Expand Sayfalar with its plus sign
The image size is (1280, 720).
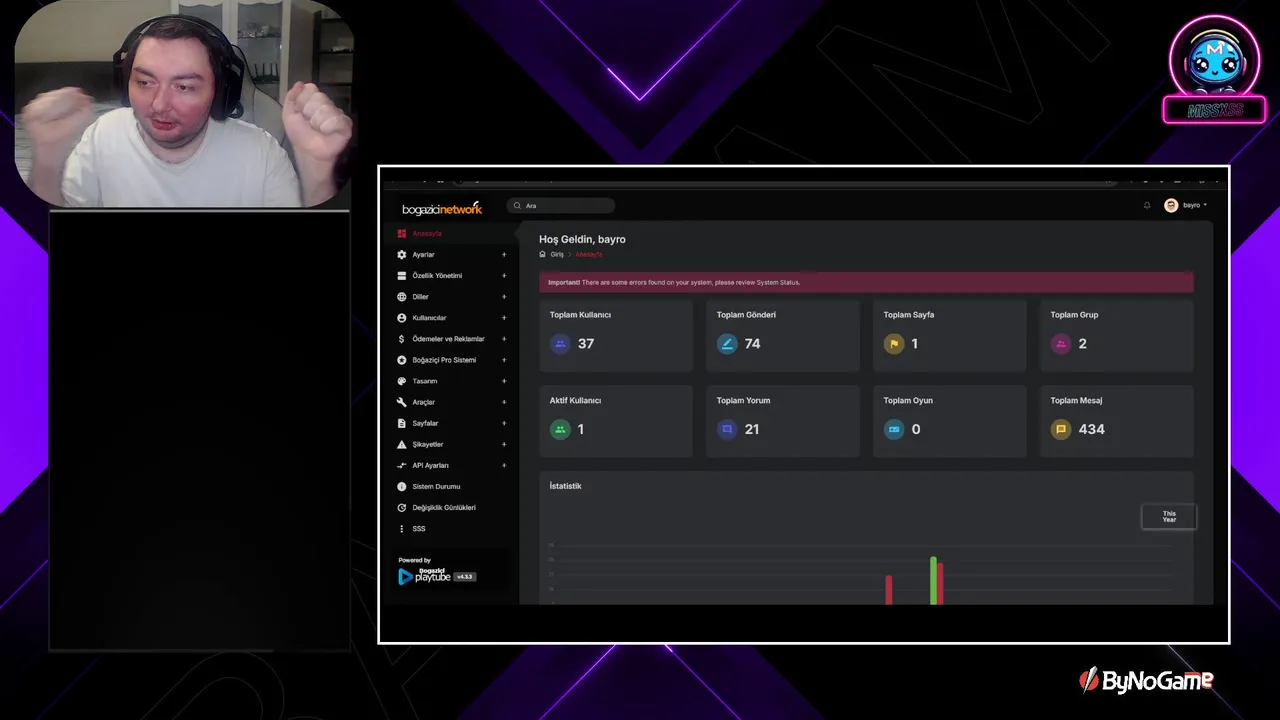point(504,423)
